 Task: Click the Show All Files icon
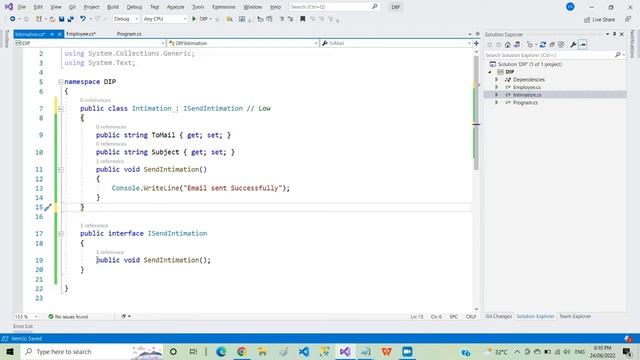click(561, 45)
